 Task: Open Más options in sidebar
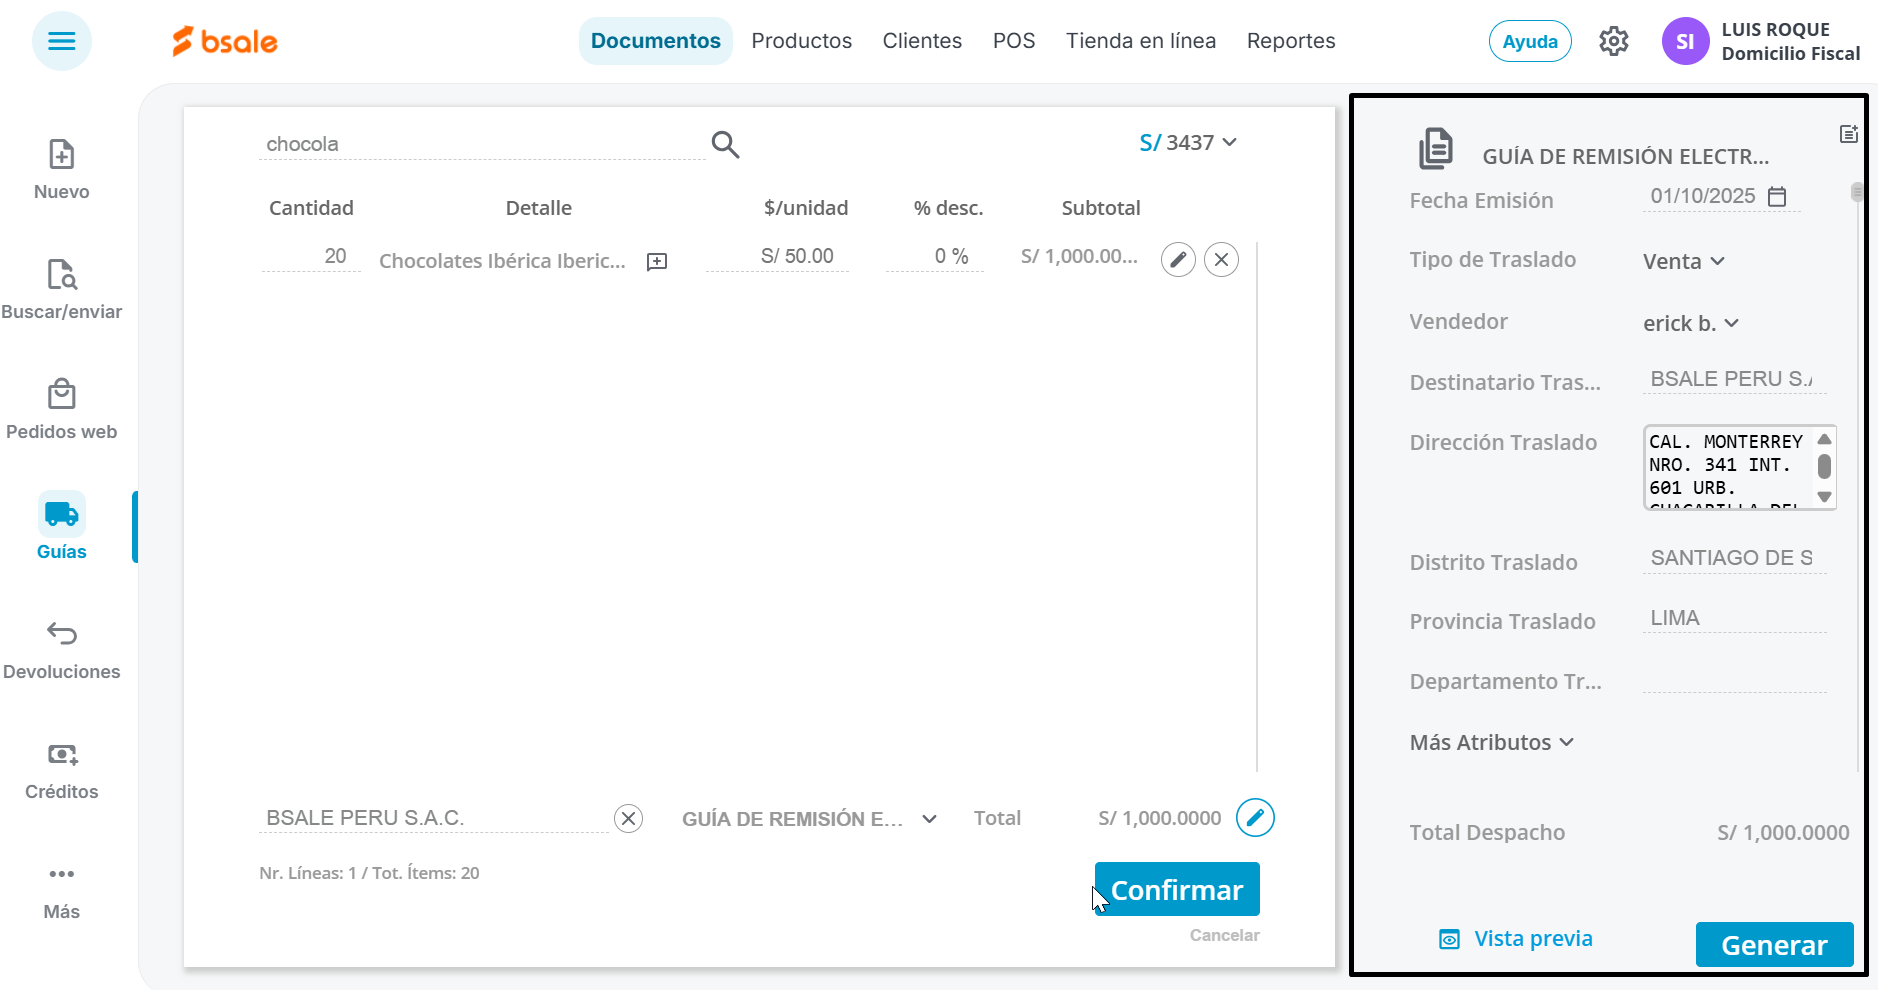(x=62, y=890)
